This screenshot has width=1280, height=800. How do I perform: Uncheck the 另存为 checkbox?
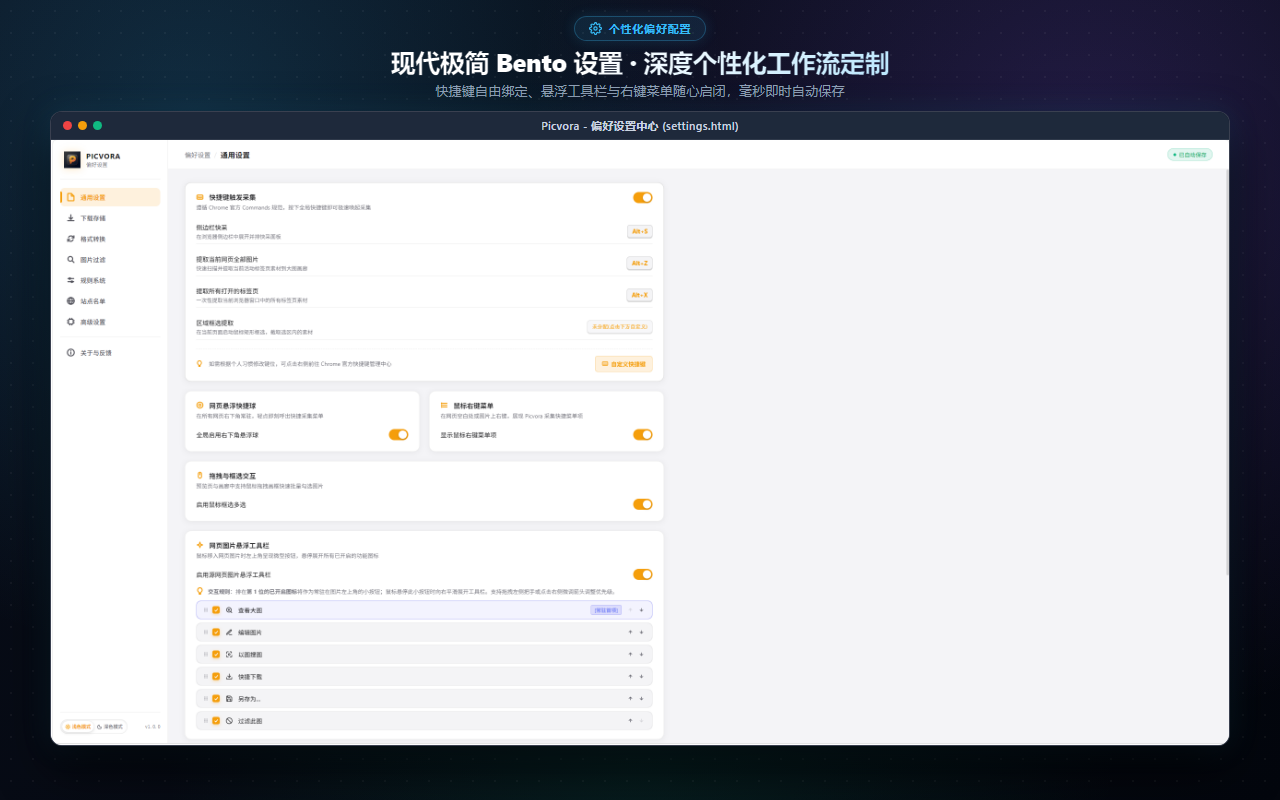click(x=216, y=698)
